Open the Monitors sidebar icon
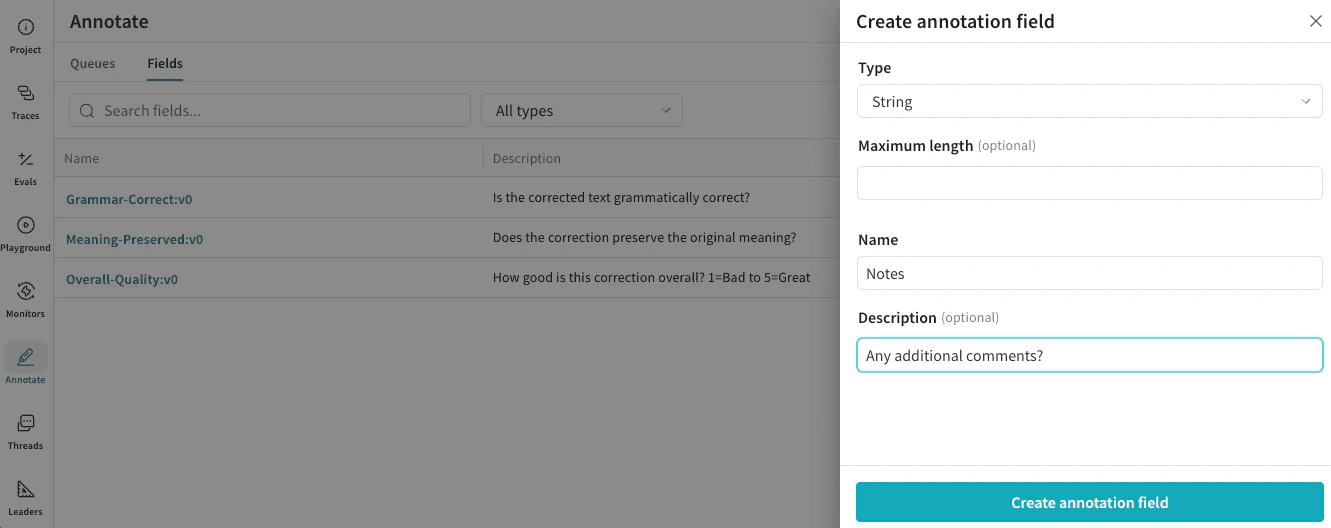 point(26,299)
